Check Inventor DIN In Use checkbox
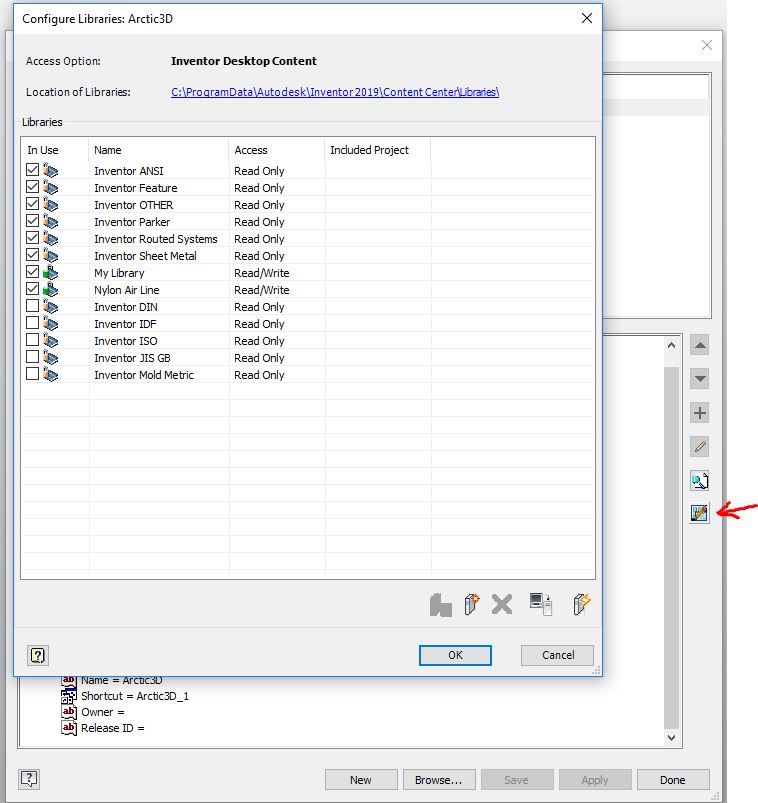Image resolution: width=758 pixels, height=803 pixels. pyautogui.click(x=32, y=306)
